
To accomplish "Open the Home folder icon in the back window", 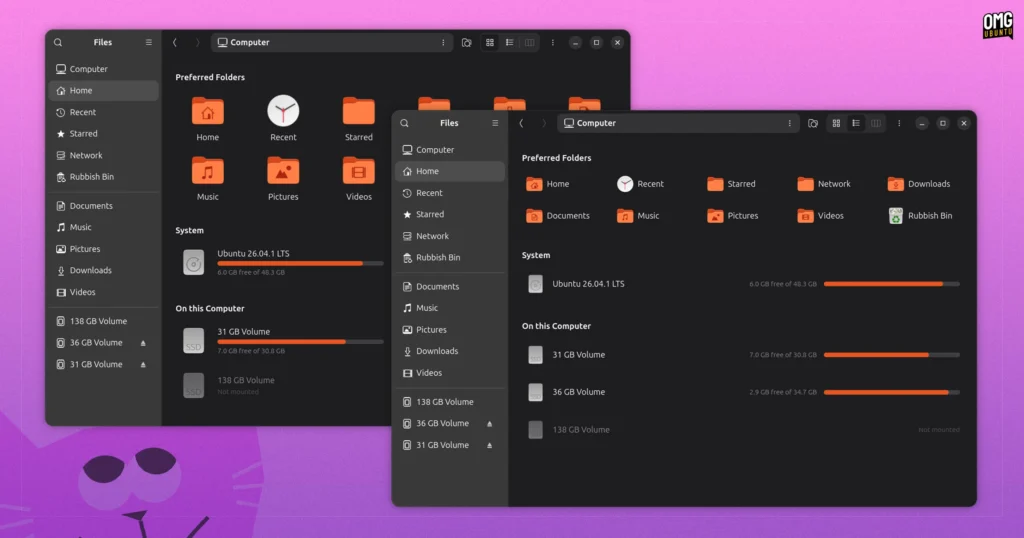I will tap(208, 111).
